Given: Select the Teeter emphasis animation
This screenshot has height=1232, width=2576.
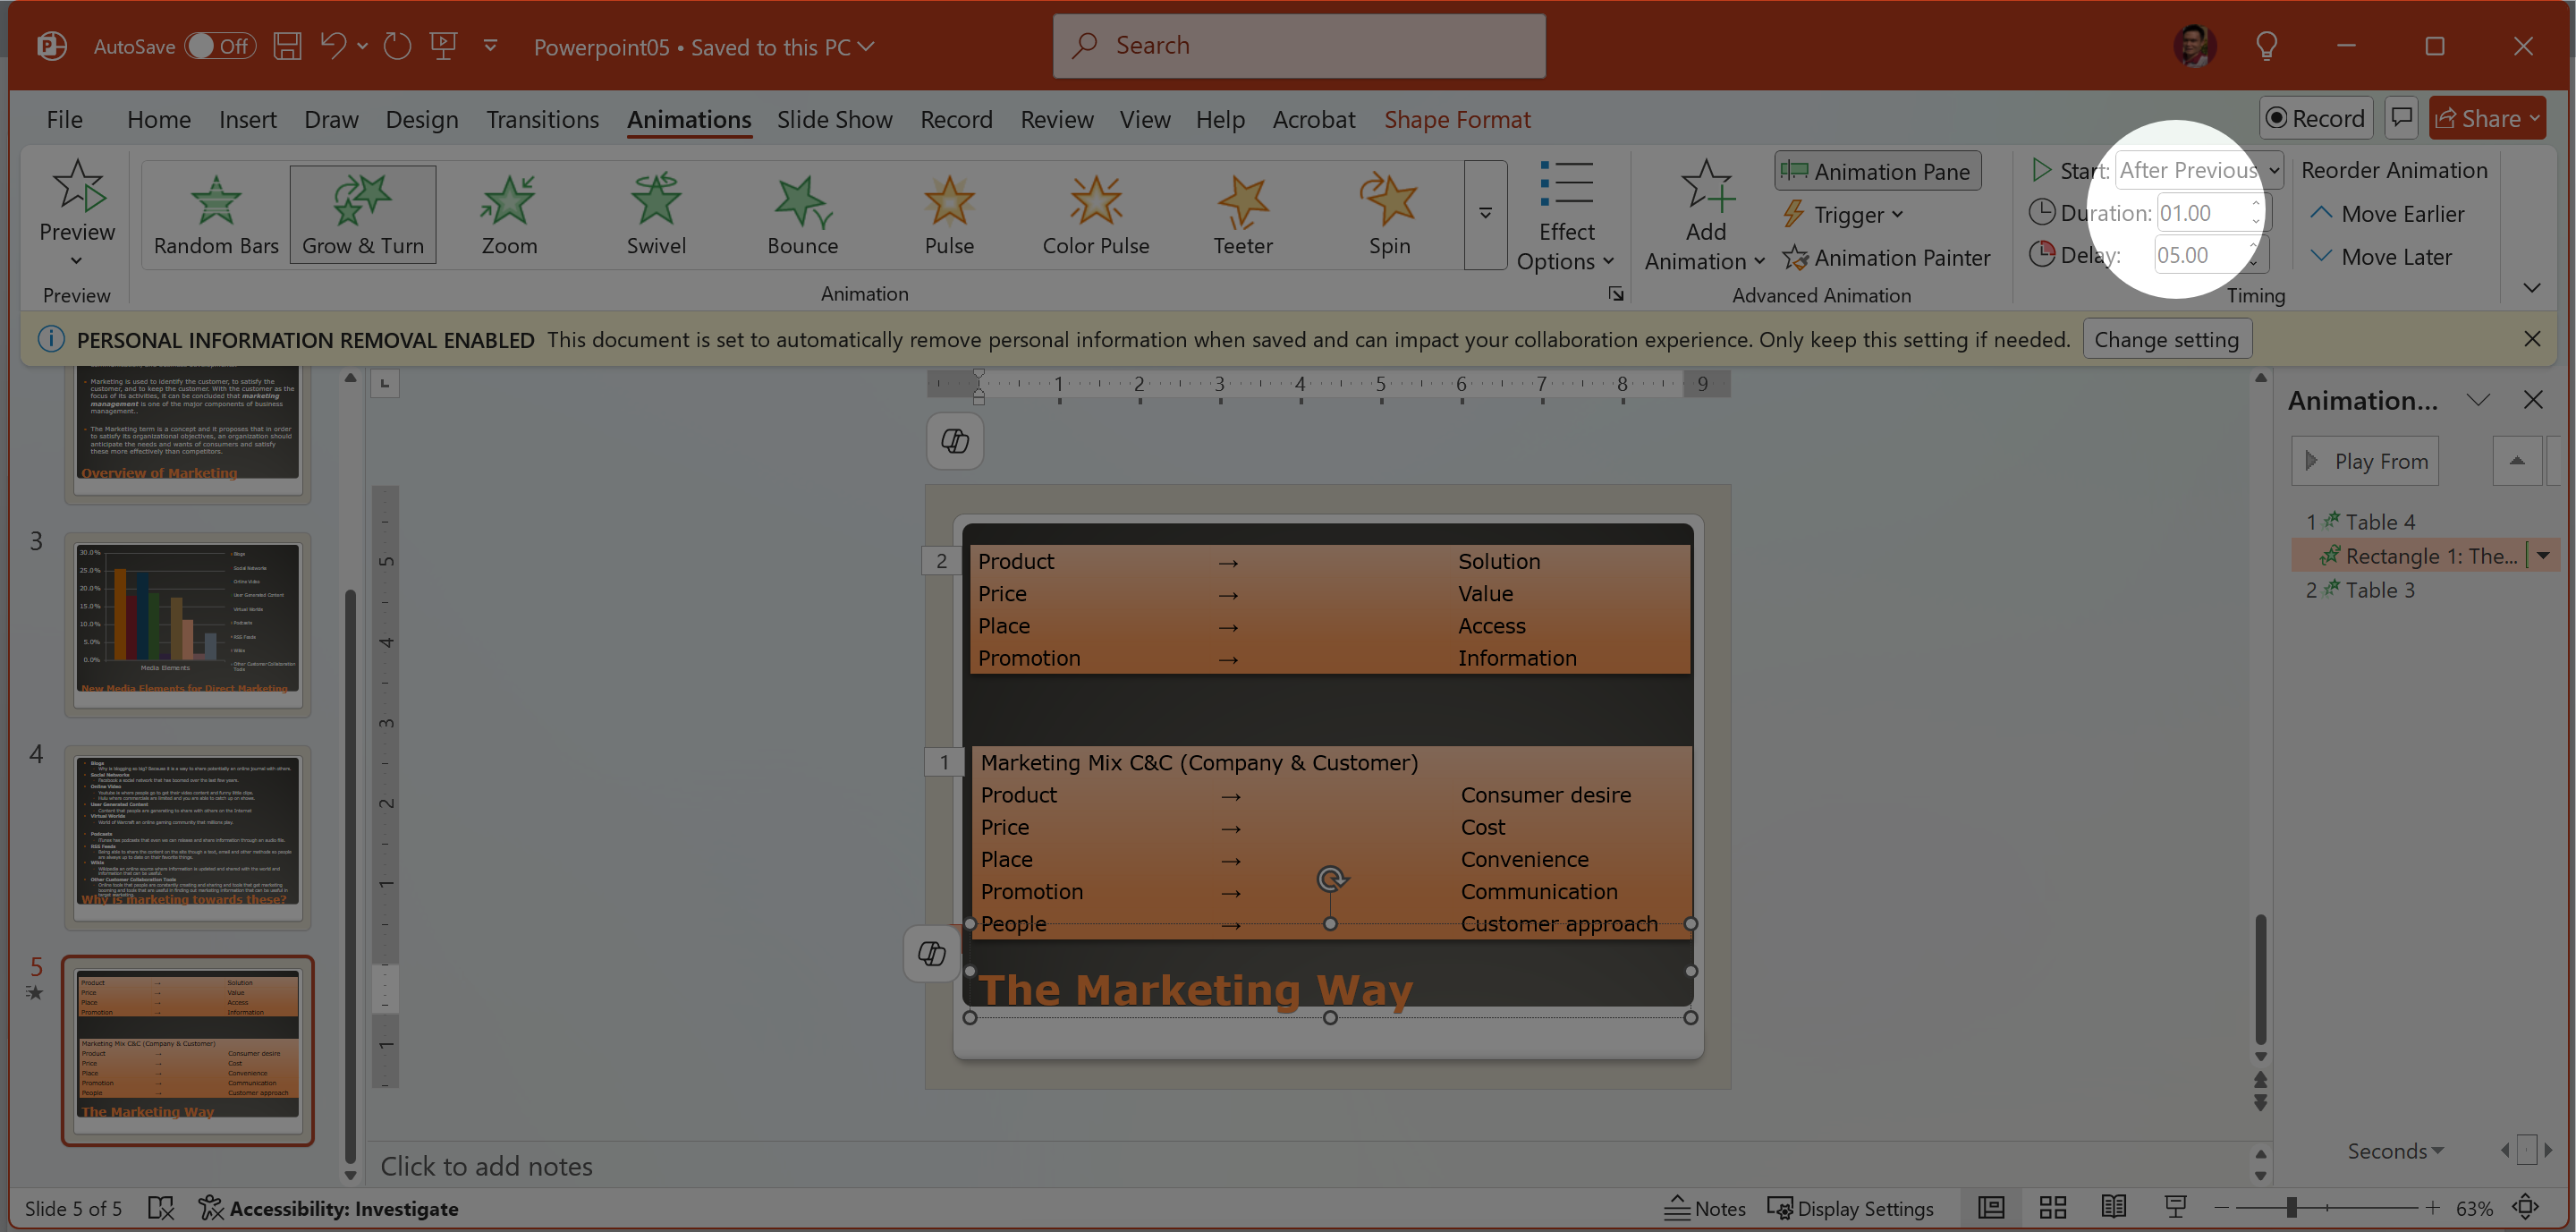Looking at the screenshot, I should point(1242,214).
